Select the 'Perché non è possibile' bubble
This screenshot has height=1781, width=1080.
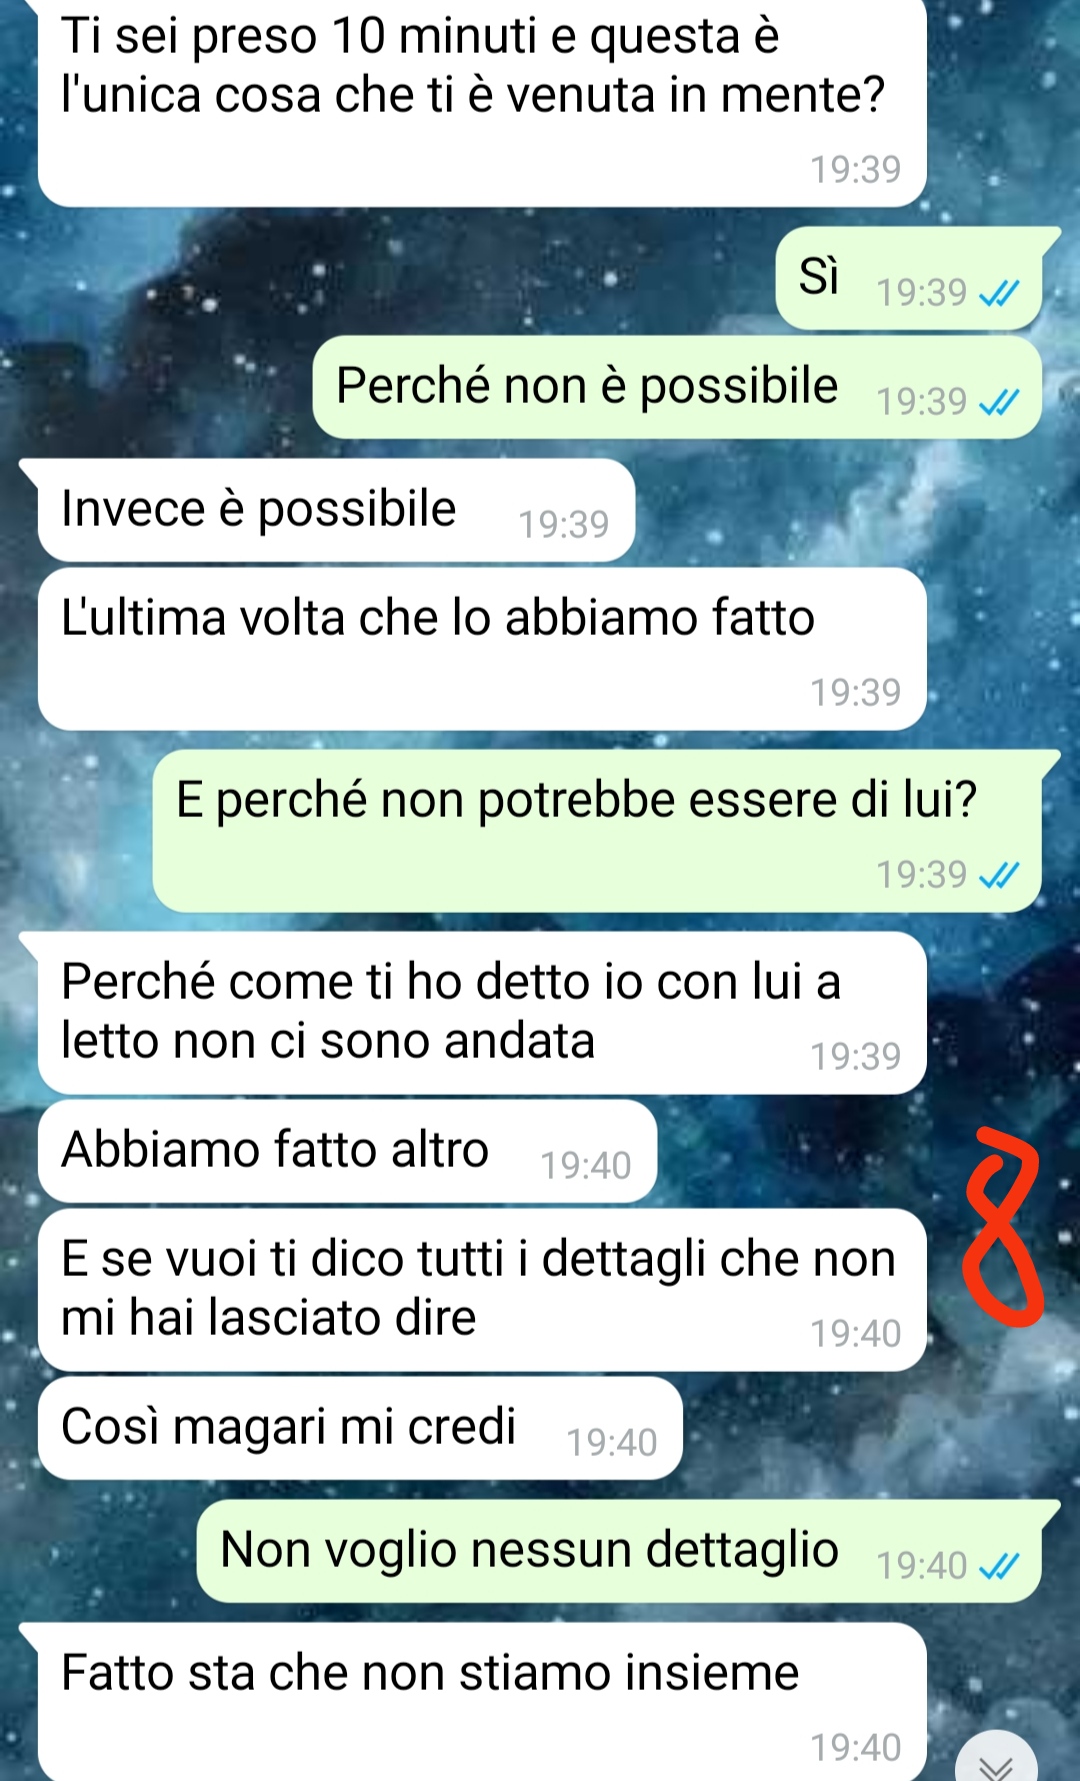(677, 387)
